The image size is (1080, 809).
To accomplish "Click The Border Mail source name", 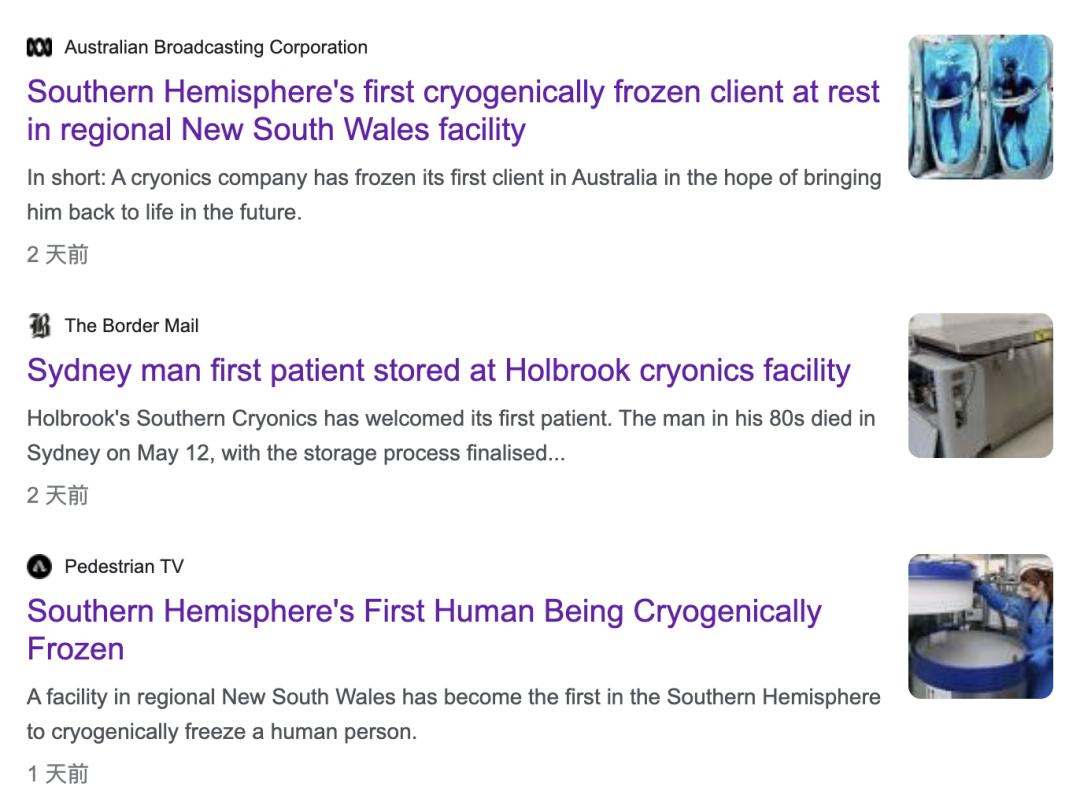I will pos(132,326).
